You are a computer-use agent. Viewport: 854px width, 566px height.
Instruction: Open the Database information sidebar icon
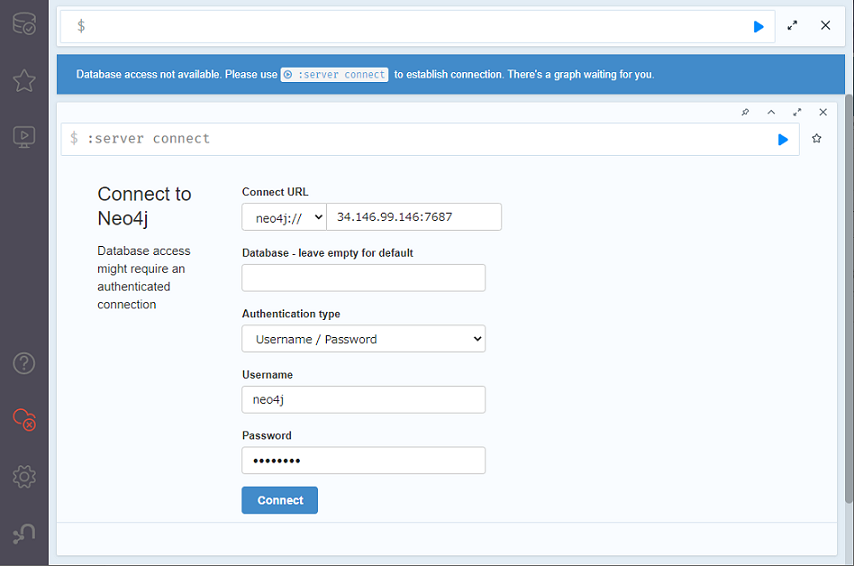tap(24, 24)
